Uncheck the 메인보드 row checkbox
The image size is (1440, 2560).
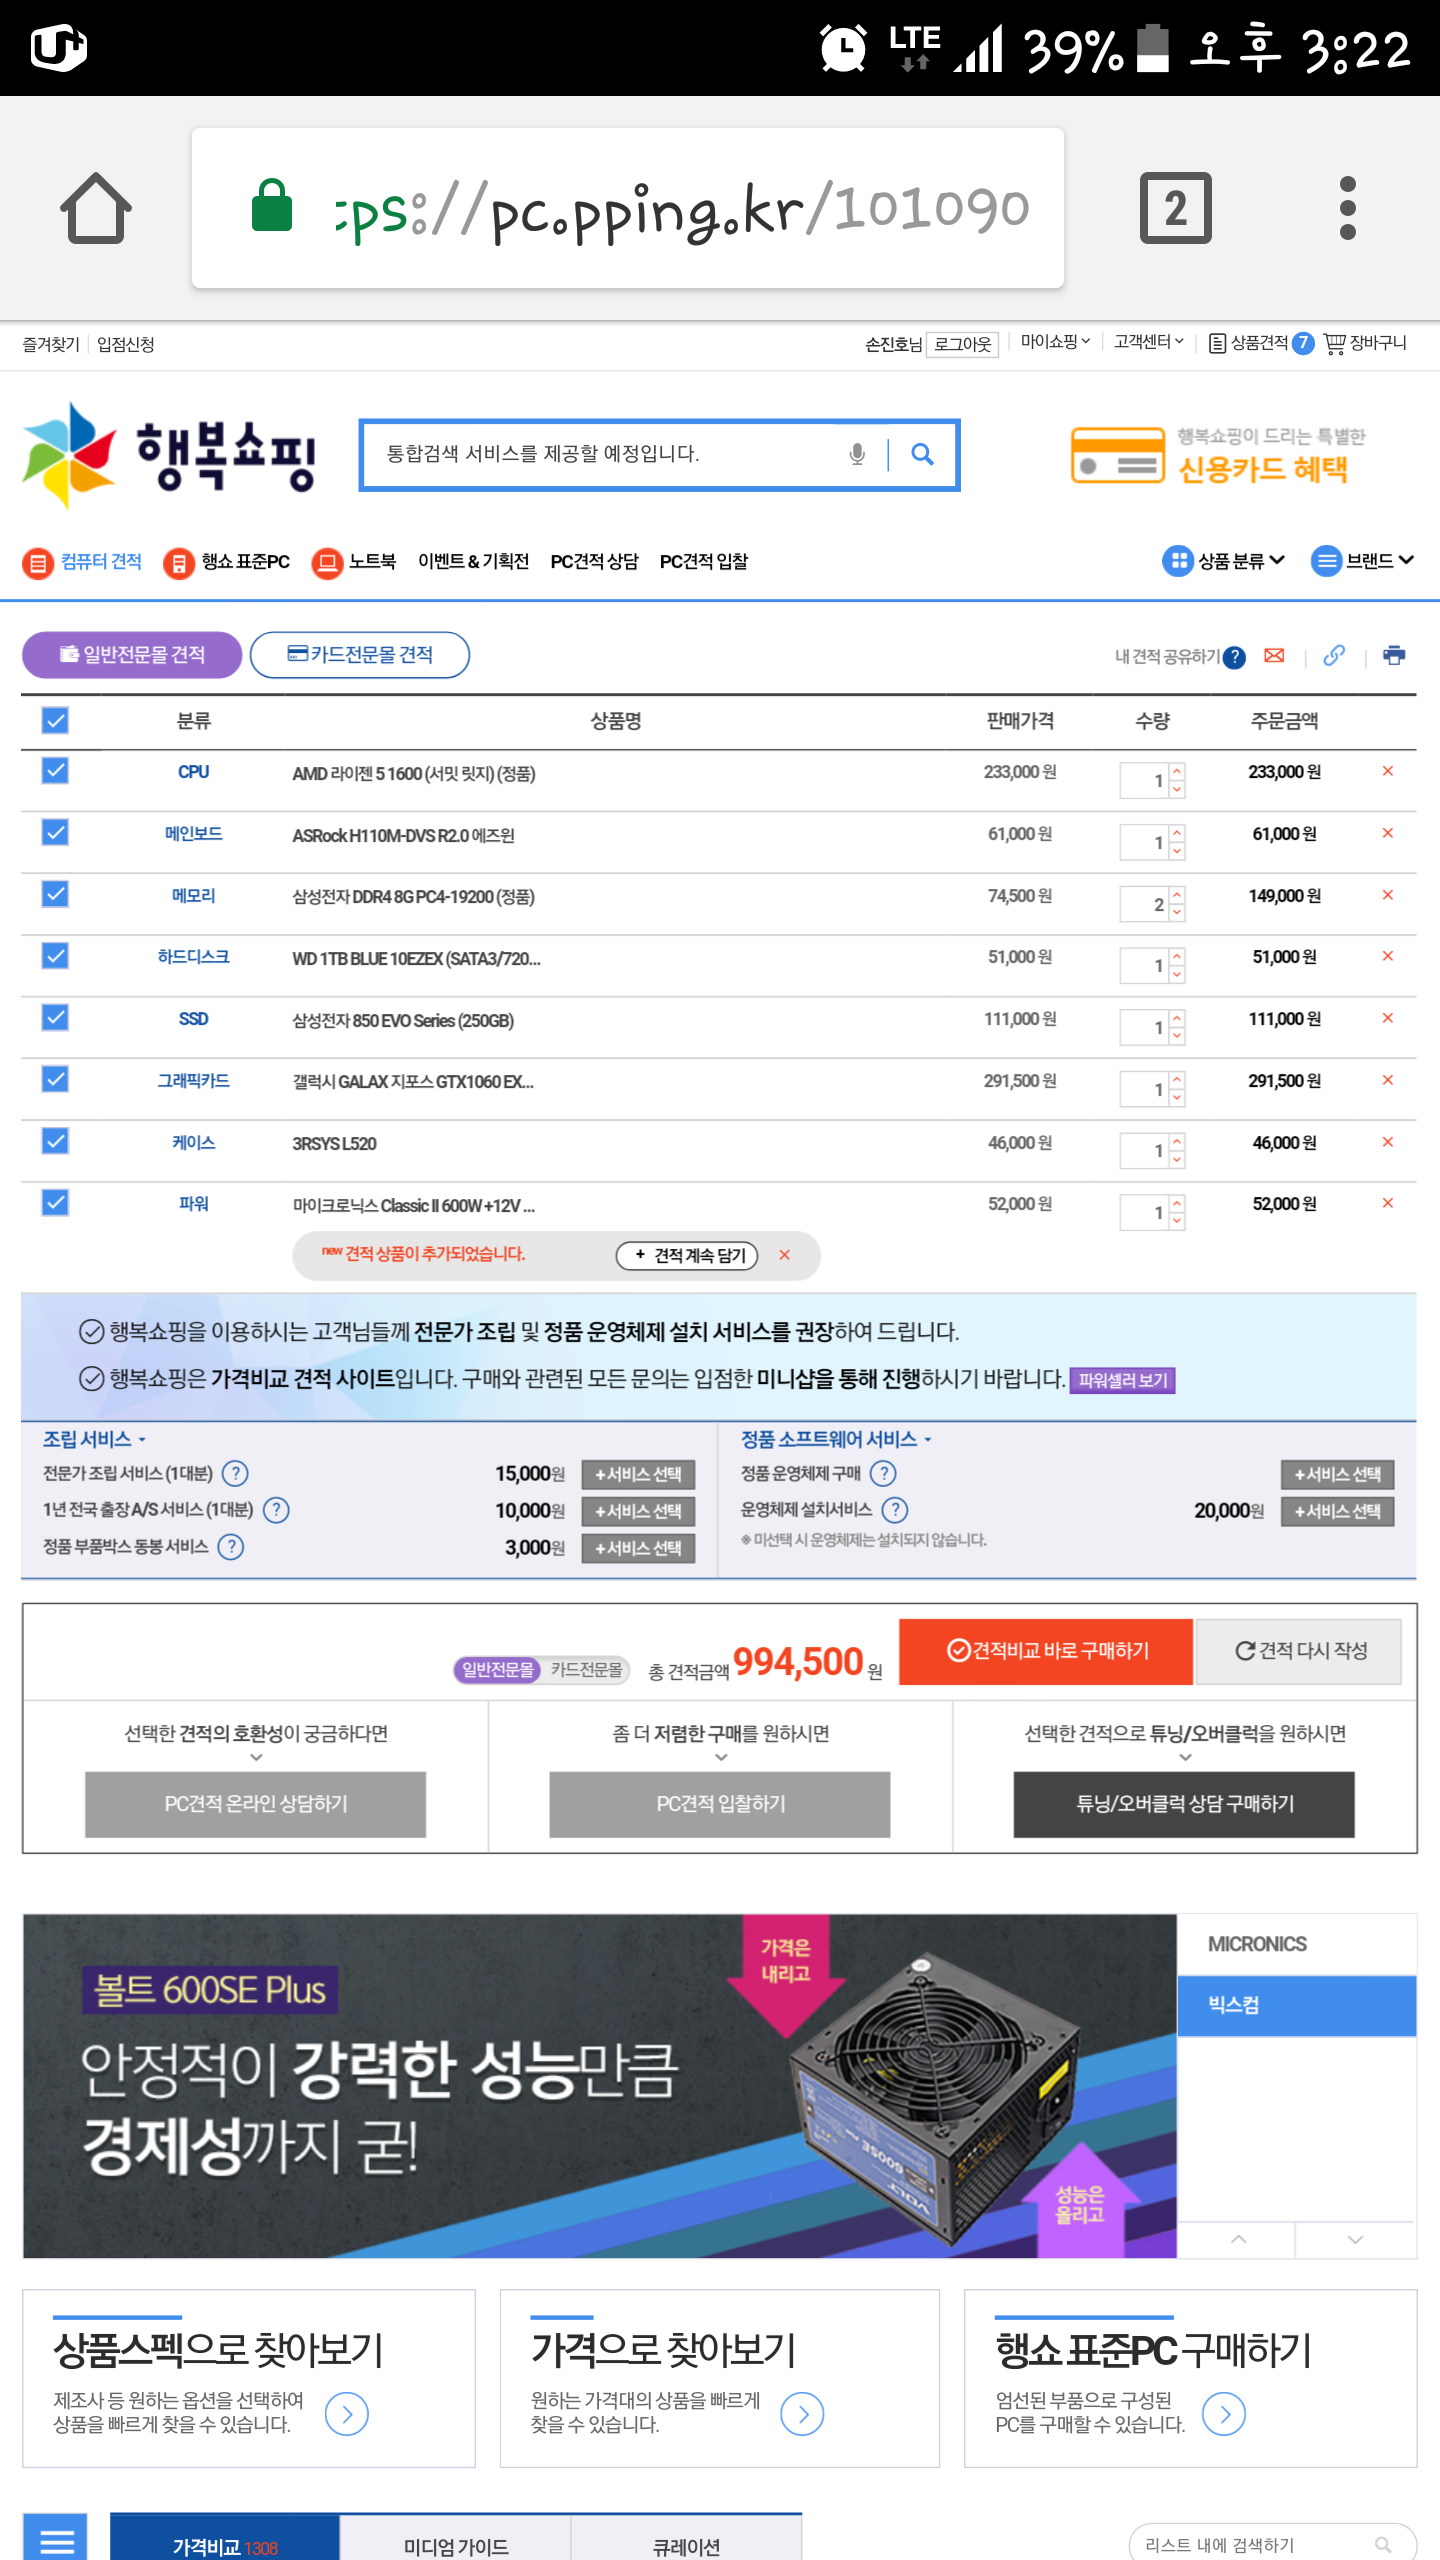(x=55, y=832)
